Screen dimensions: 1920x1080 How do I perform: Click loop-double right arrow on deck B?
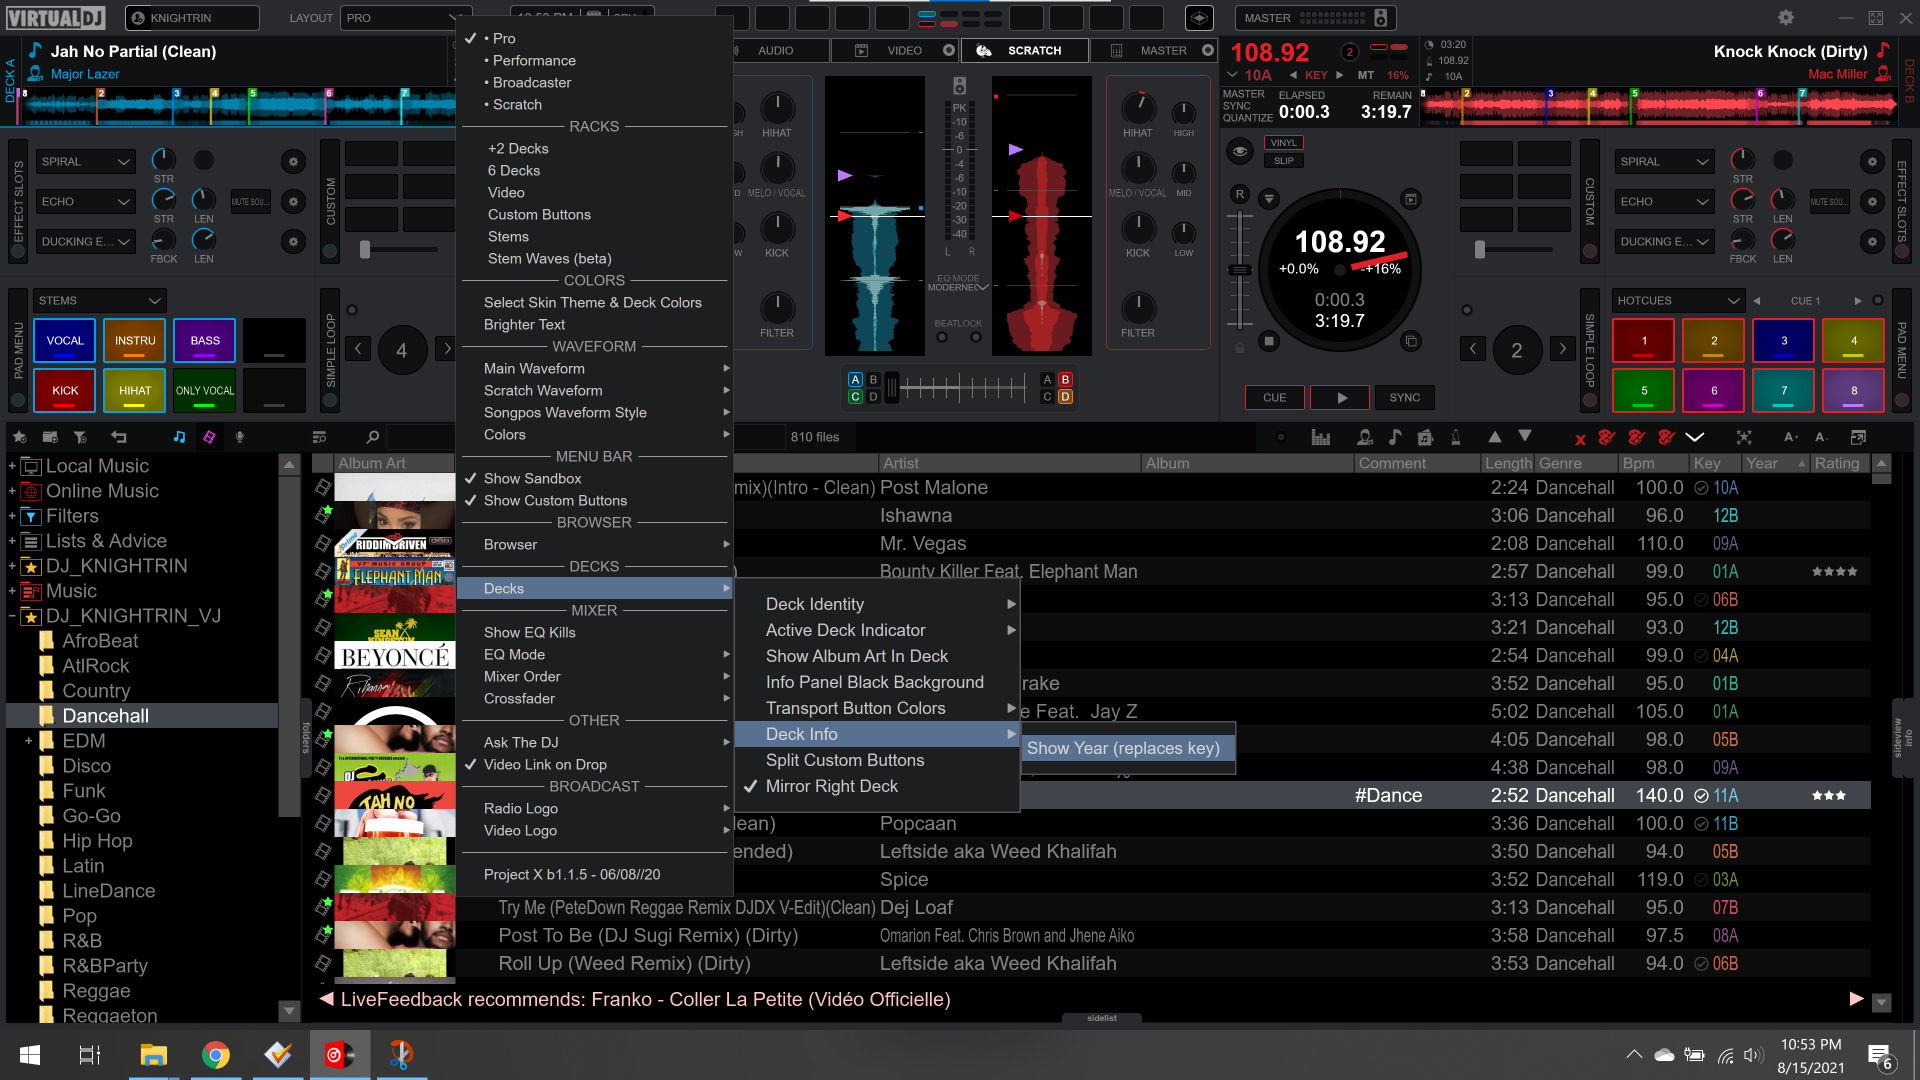tap(1562, 349)
